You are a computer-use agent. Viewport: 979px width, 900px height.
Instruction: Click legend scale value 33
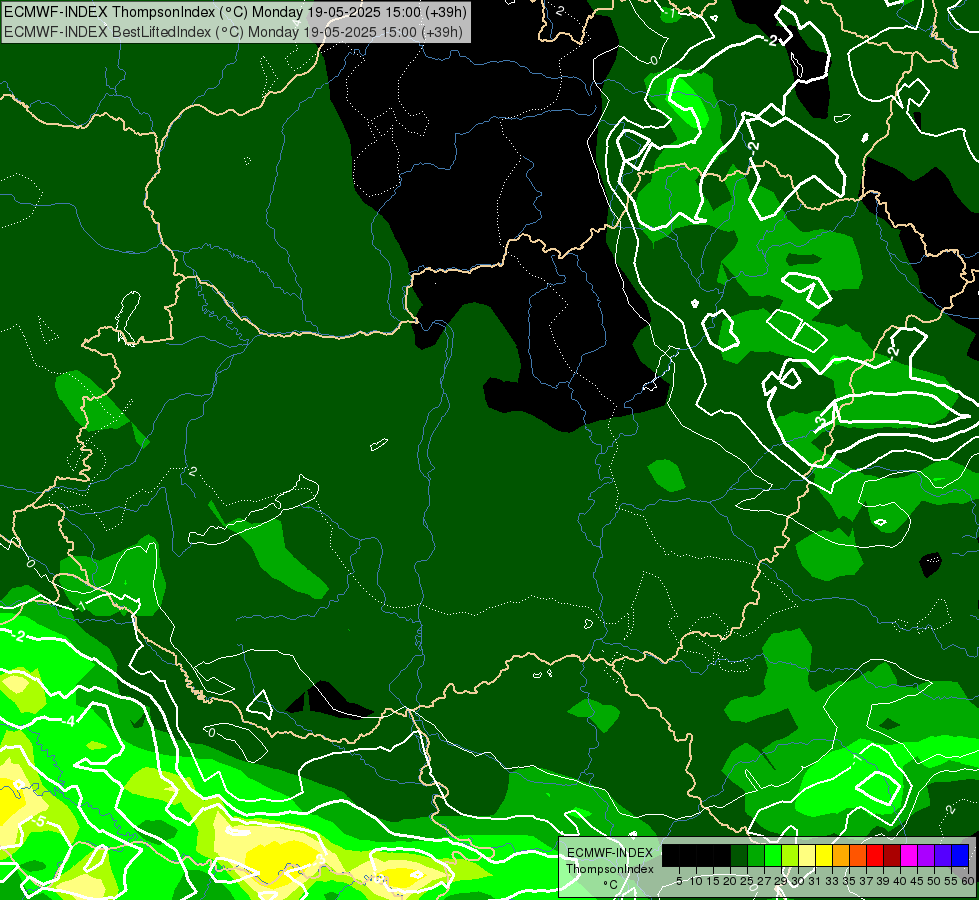click(832, 881)
